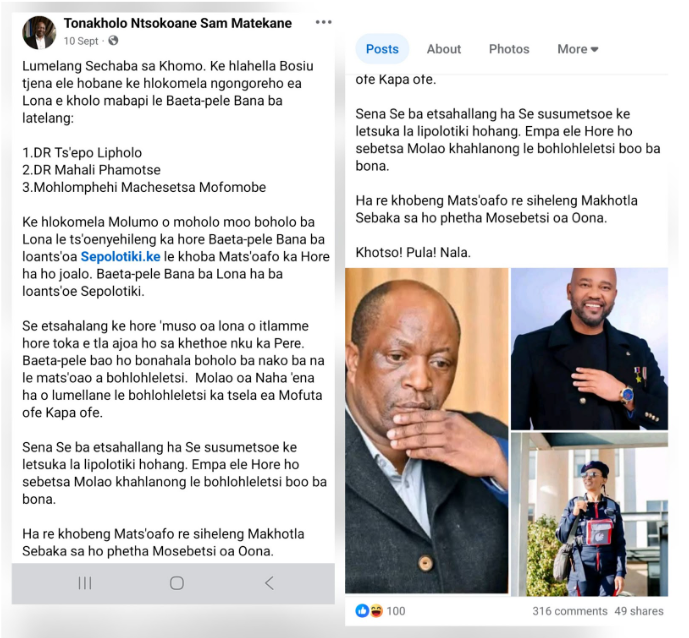Image resolution: width=689 pixels, height=638 pixels.
Task: Tap the public globe audience icon
Action: pos(113,40)
